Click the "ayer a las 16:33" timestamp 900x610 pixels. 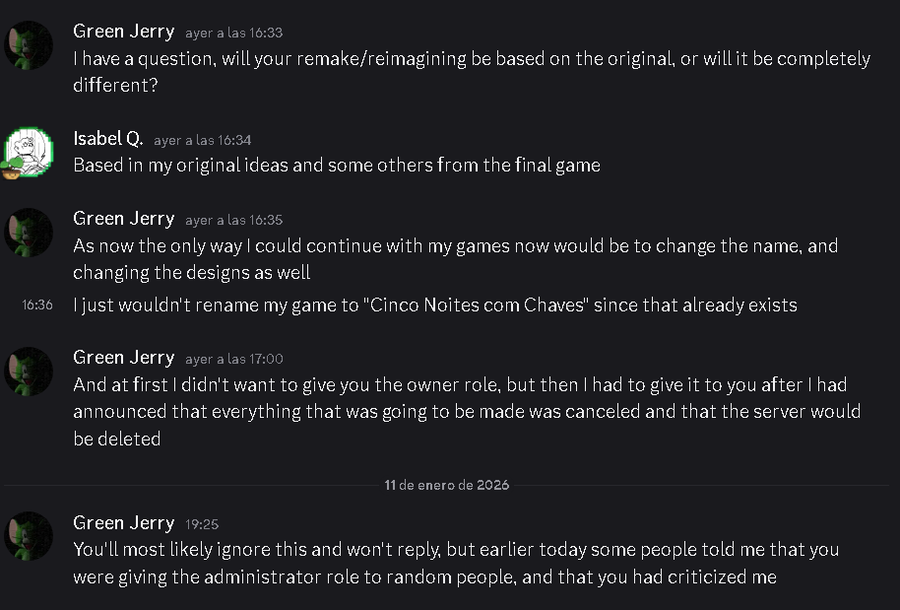tap(234, 33)
